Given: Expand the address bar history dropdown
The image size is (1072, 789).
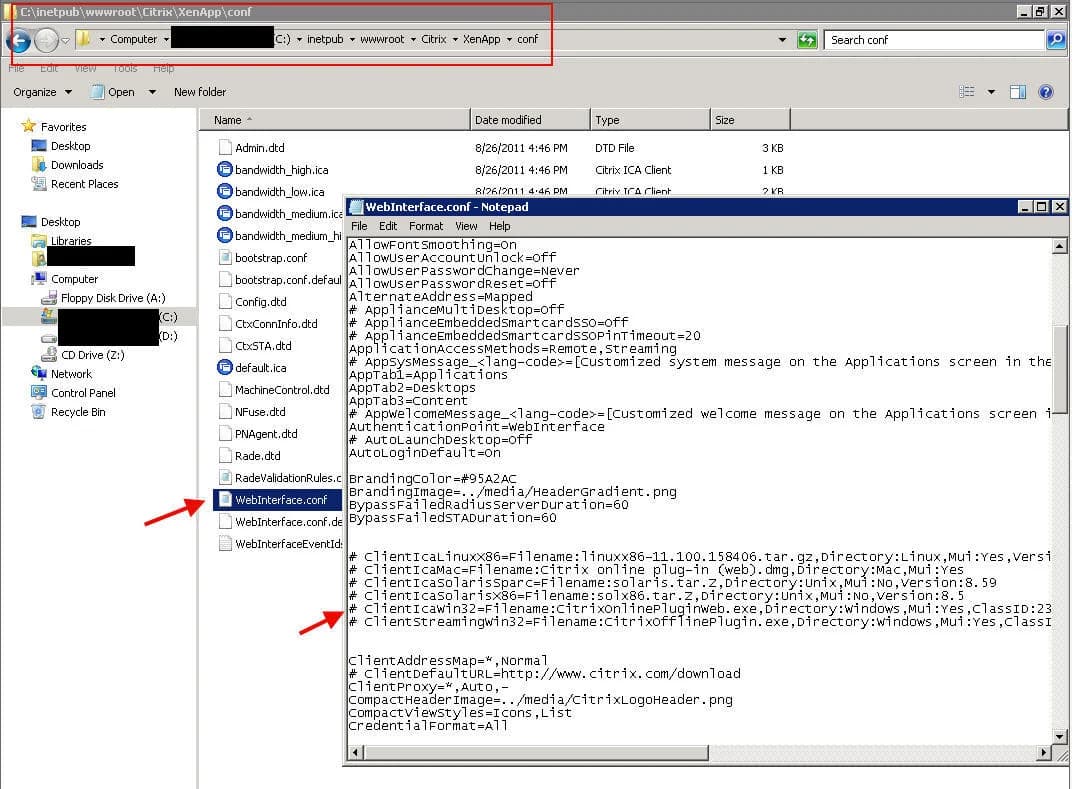Looking at the screenshot, I should (x=782, y=40).
